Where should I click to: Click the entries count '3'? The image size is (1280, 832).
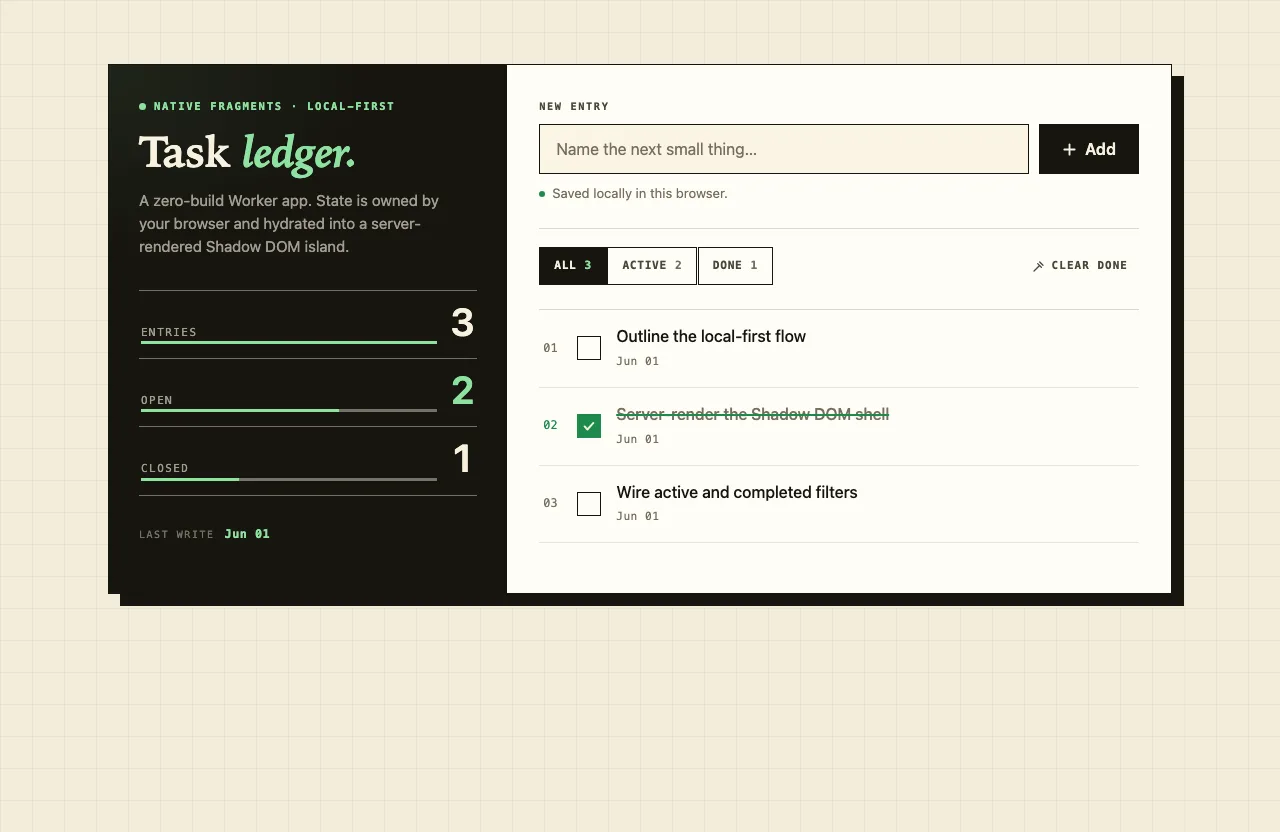[462, 322]
